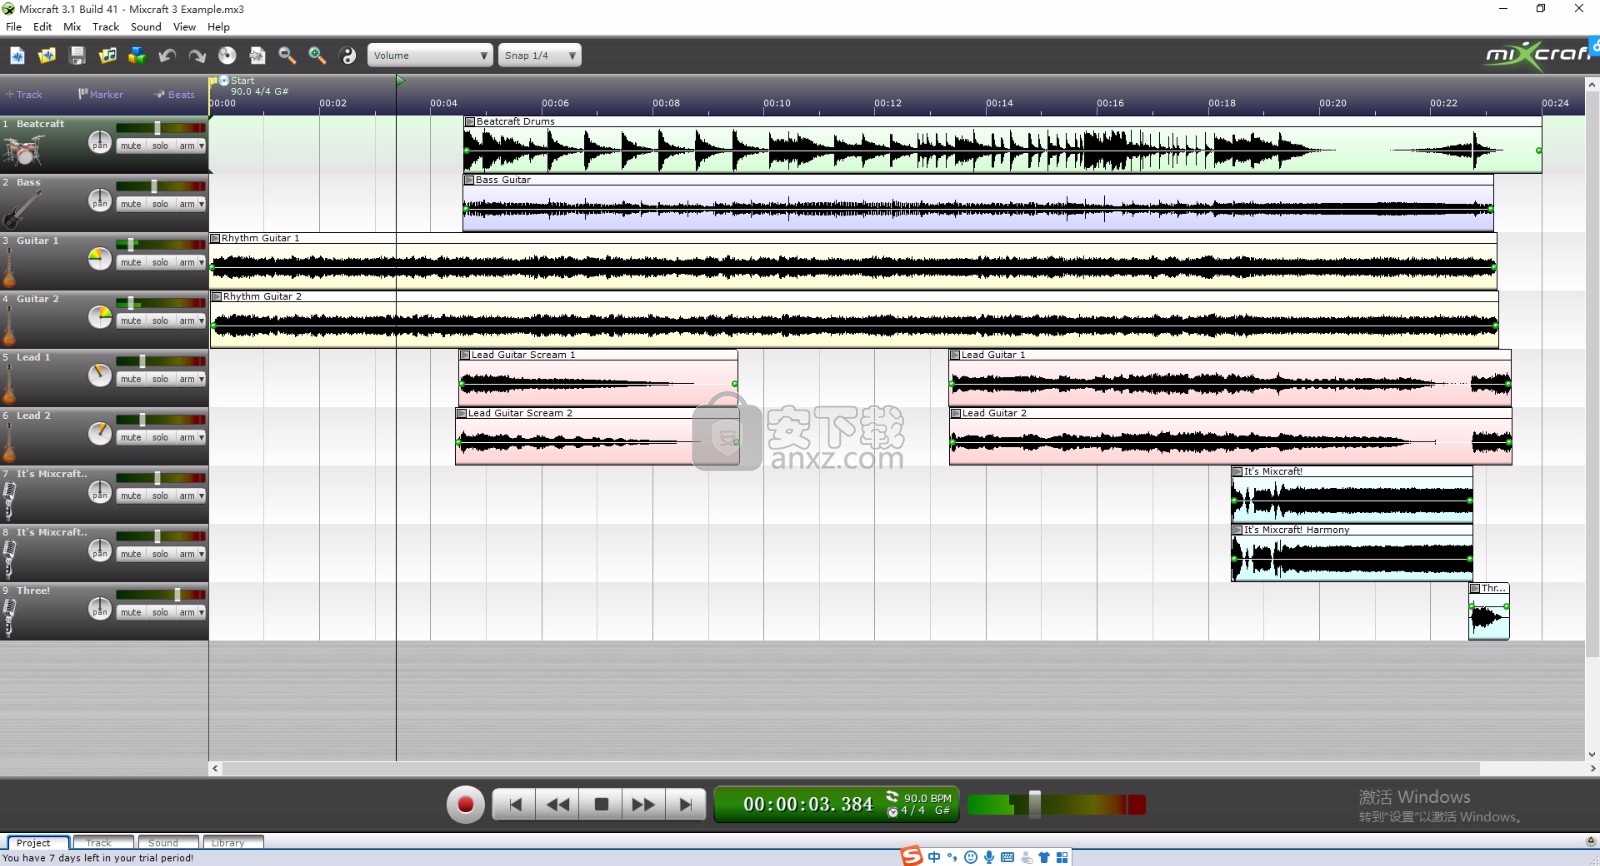
Task: Add a marker with Marker button
Action: [x=101, y=95]
